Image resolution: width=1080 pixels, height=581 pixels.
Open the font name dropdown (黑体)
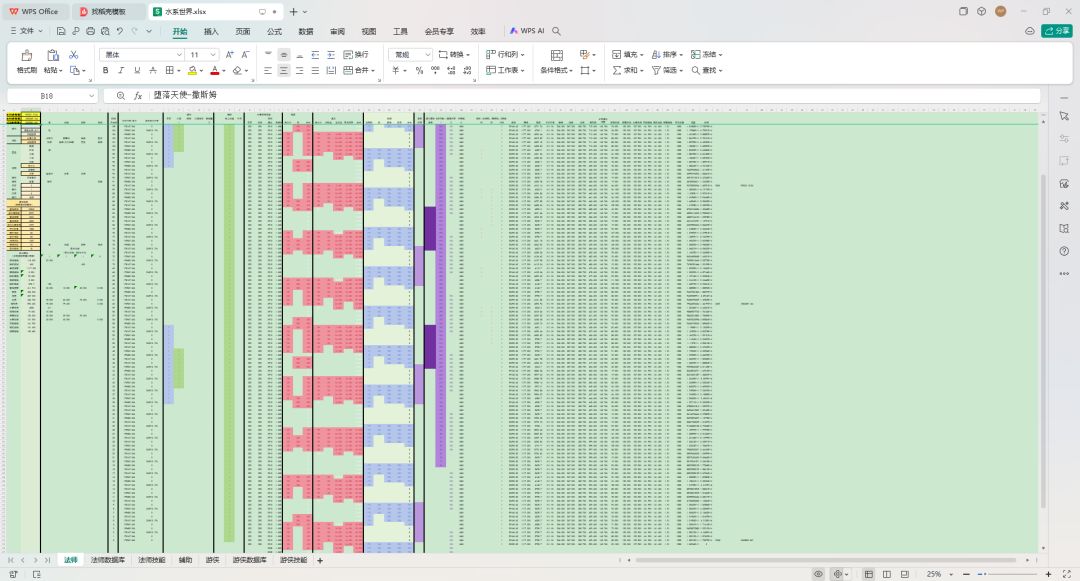[179, 54]
